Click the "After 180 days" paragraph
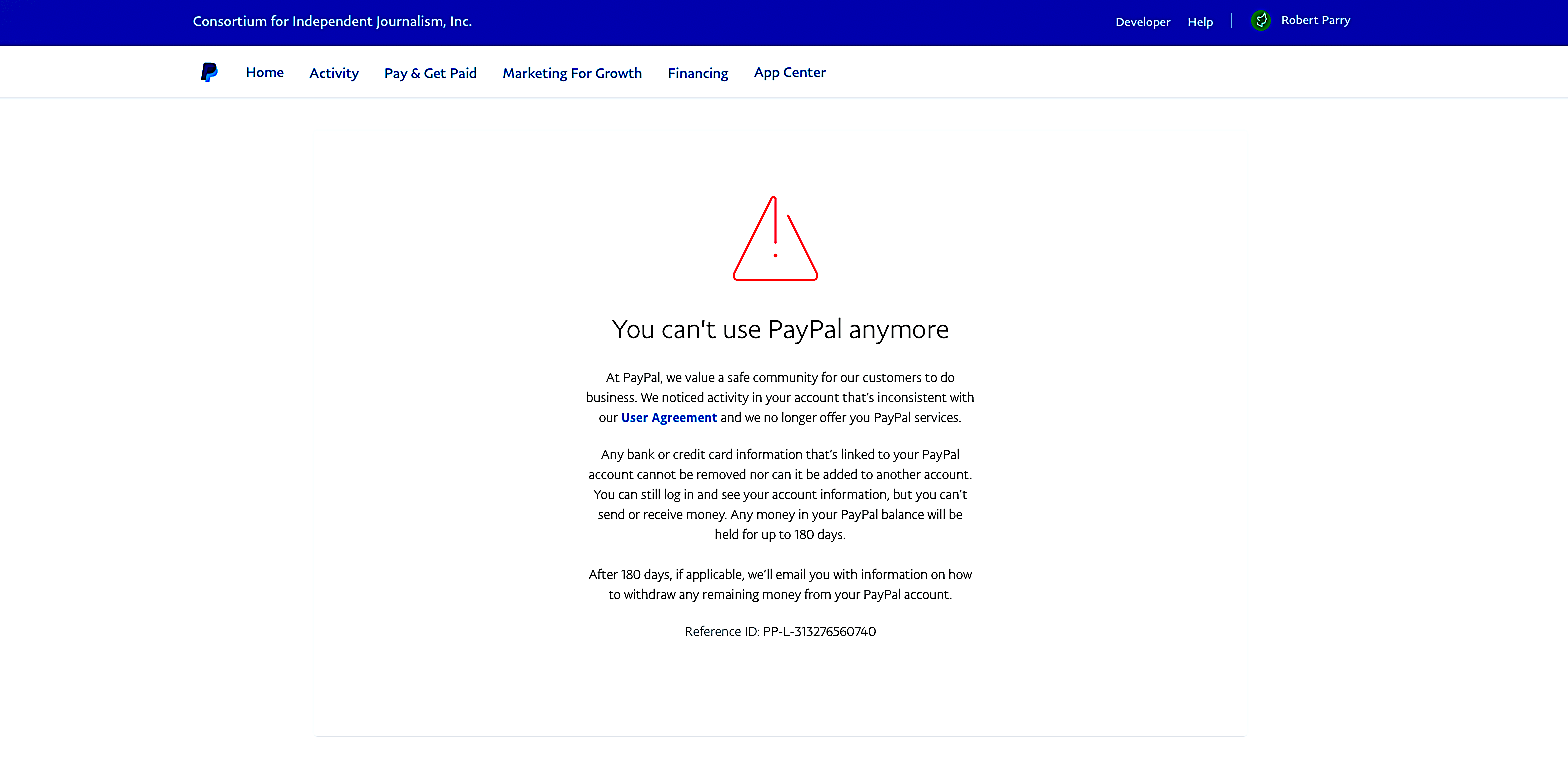 (780, 584)
